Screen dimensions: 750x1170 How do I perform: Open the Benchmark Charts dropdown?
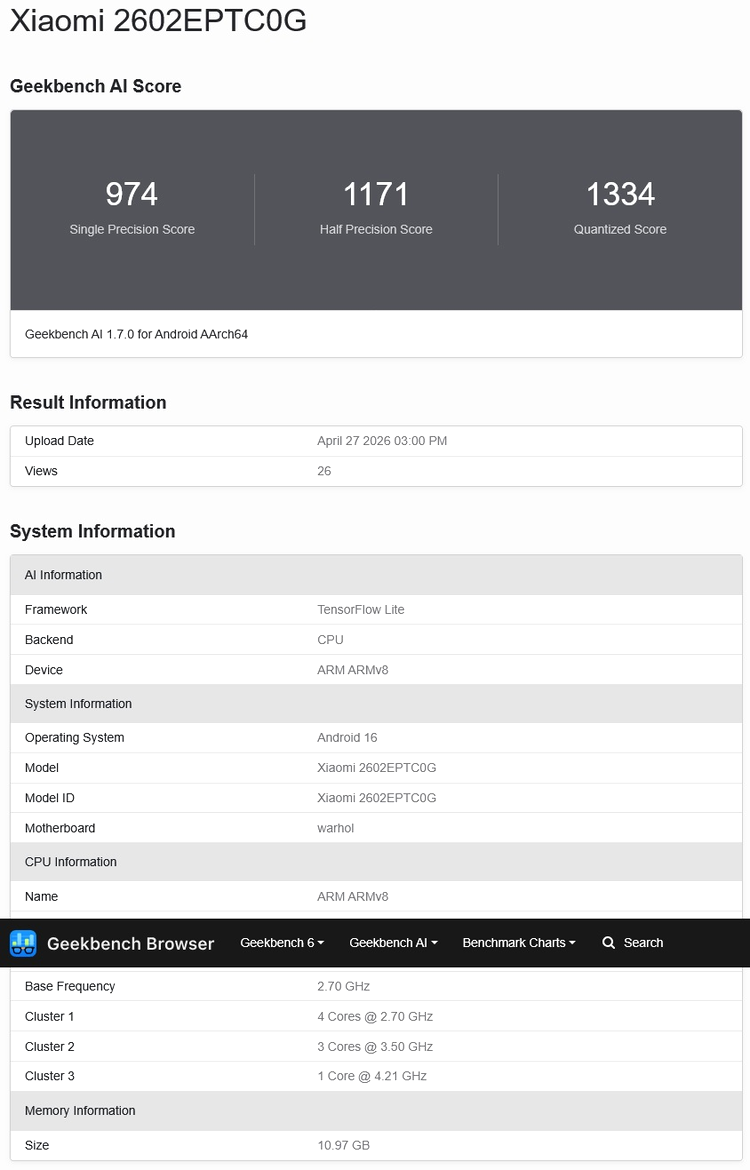[x=519, y=943]
